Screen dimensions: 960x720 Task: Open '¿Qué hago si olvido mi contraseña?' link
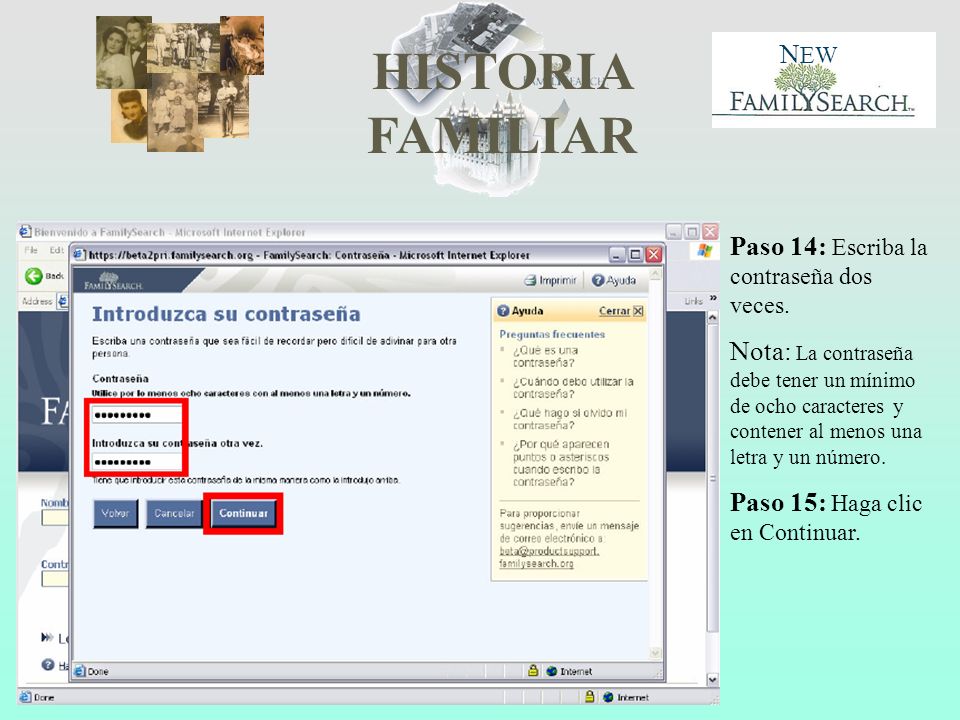click(x=570, y=419)
